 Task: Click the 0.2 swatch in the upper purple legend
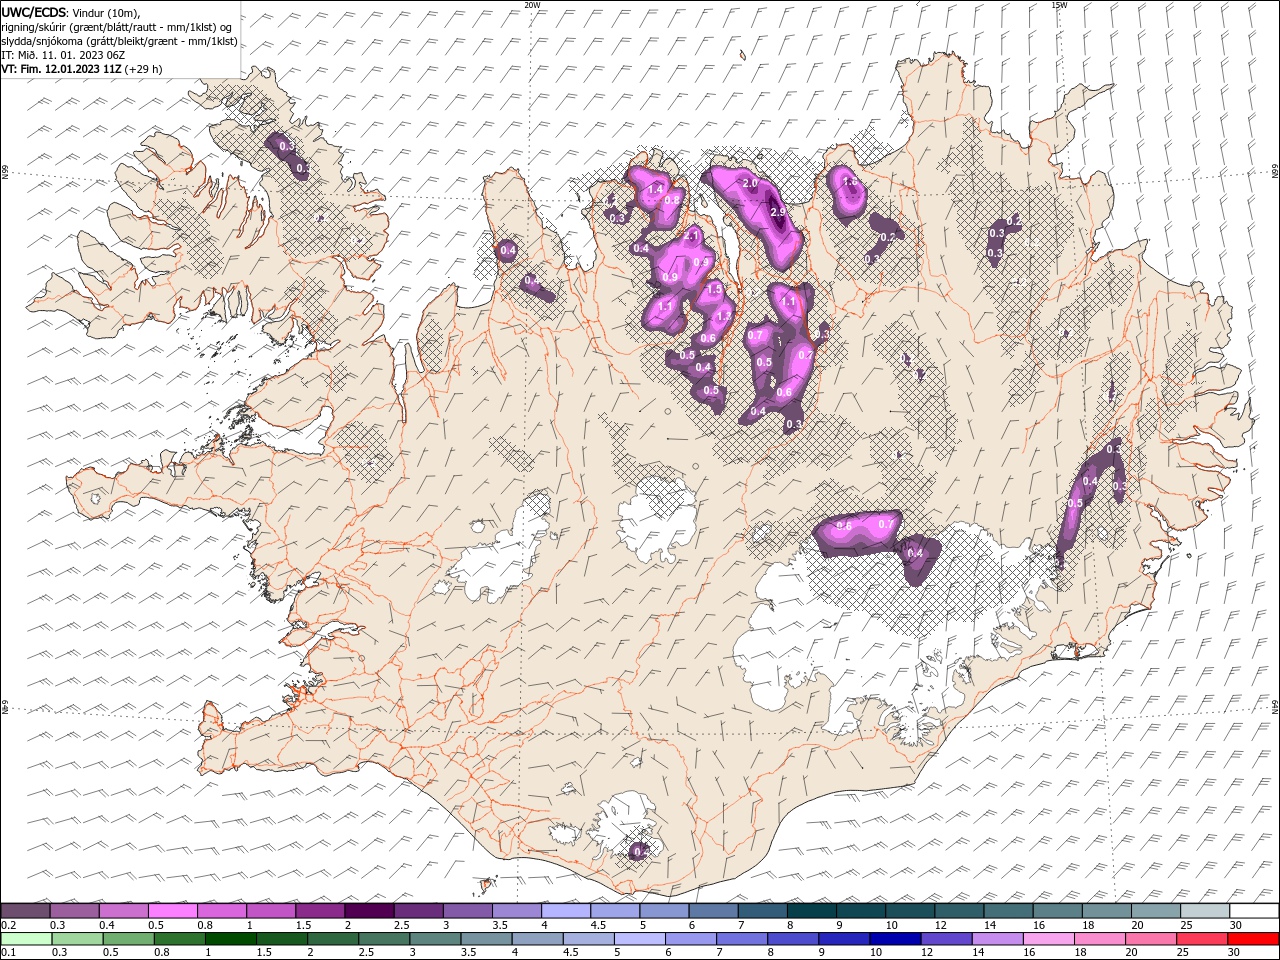(26, 911)
